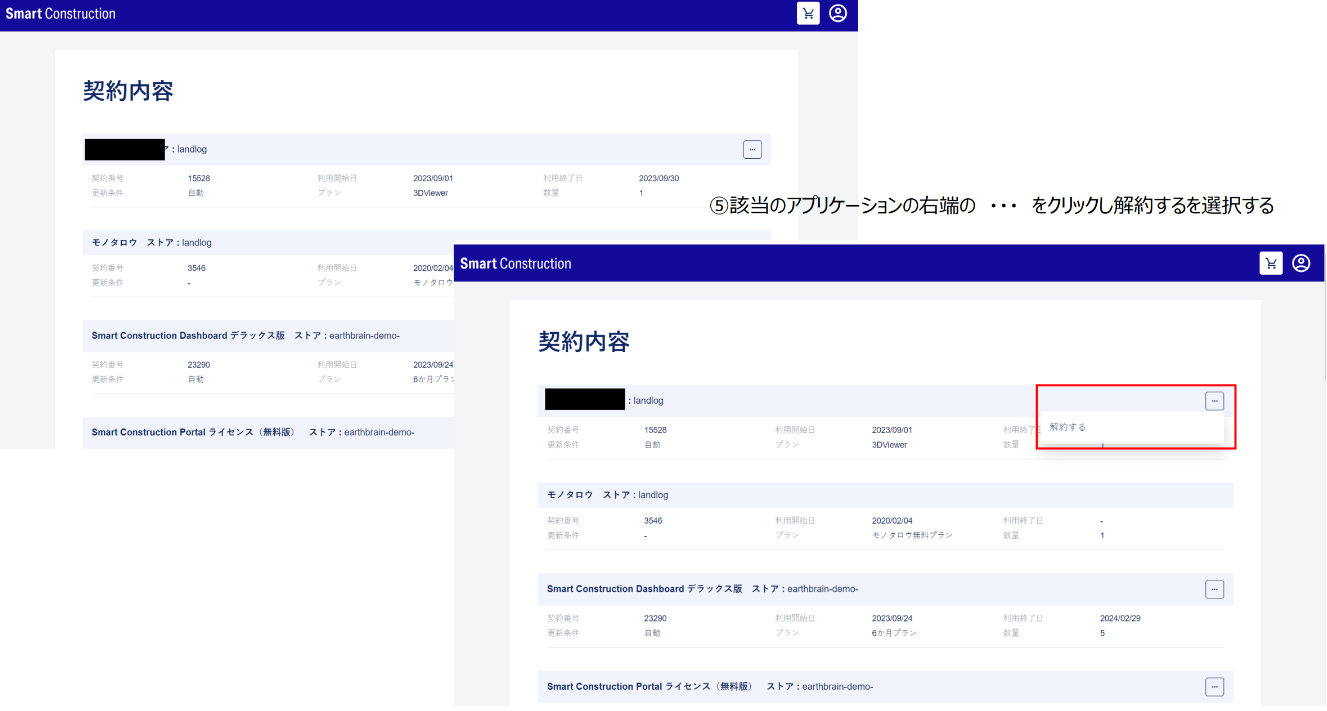This screenshot has width=1327, height=711.
Task: Click contract number 3546 in the front window
Action: tap(653, 521)
